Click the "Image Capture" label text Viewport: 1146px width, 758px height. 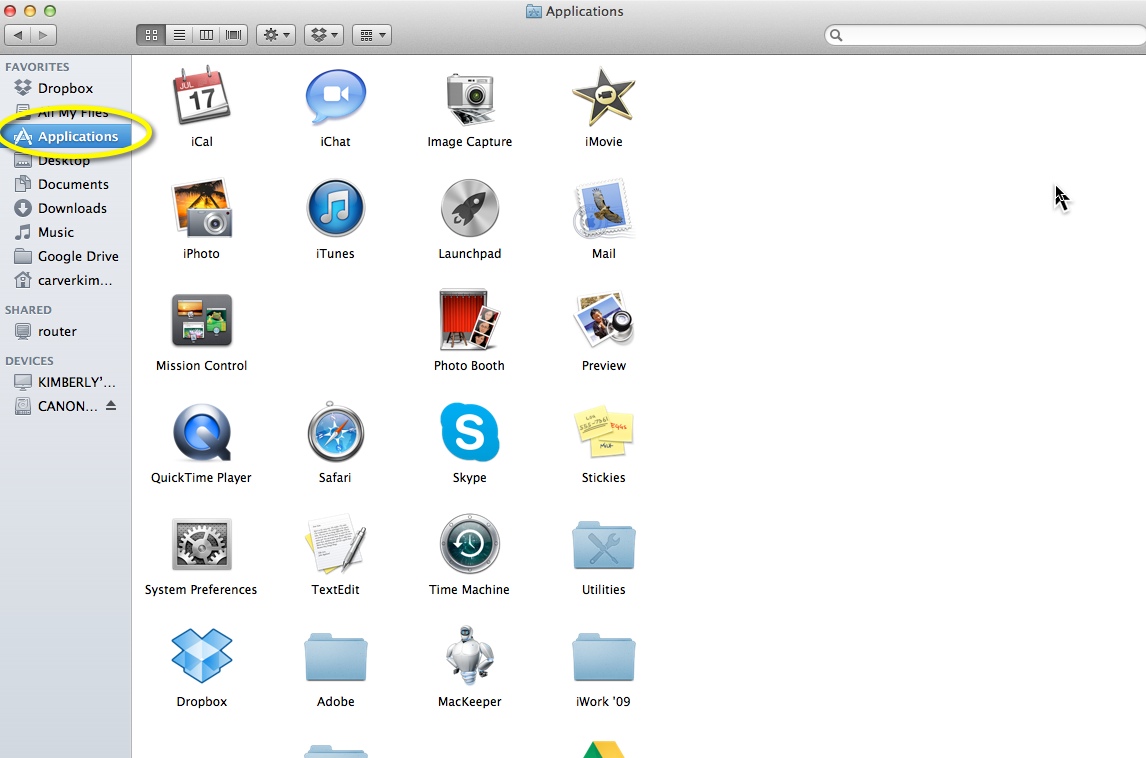[x=470, y=142]
